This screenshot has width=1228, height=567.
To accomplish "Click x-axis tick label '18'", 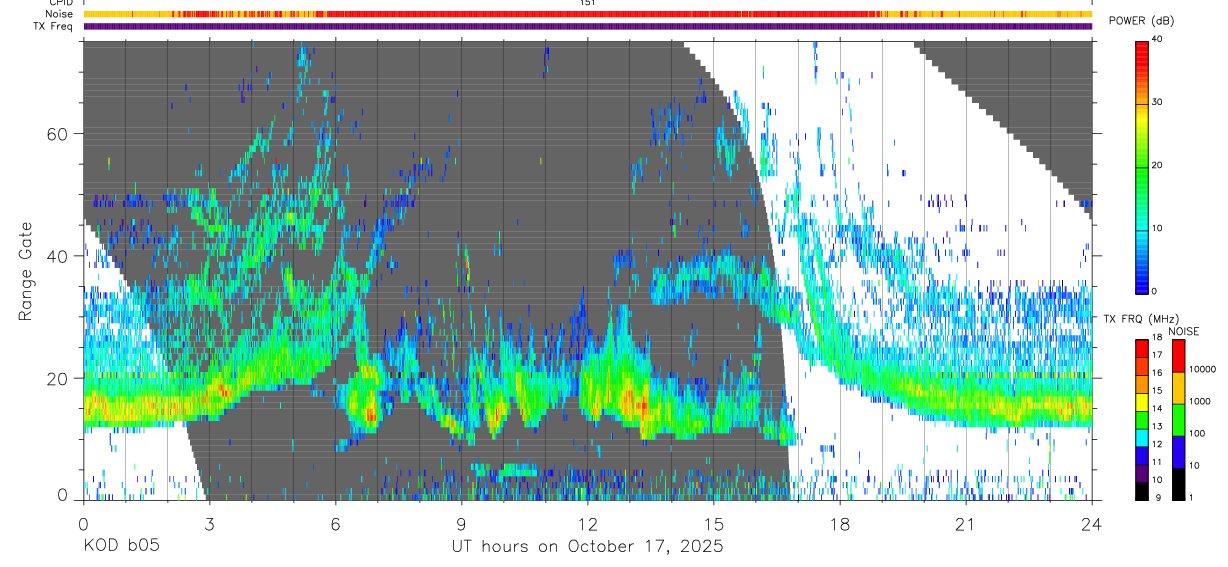I will (x=840, y=523).
